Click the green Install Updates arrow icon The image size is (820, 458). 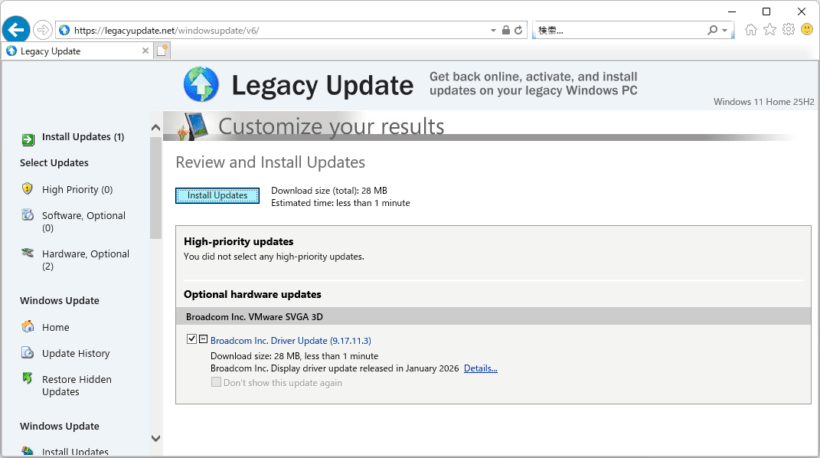tap(28, 139)
